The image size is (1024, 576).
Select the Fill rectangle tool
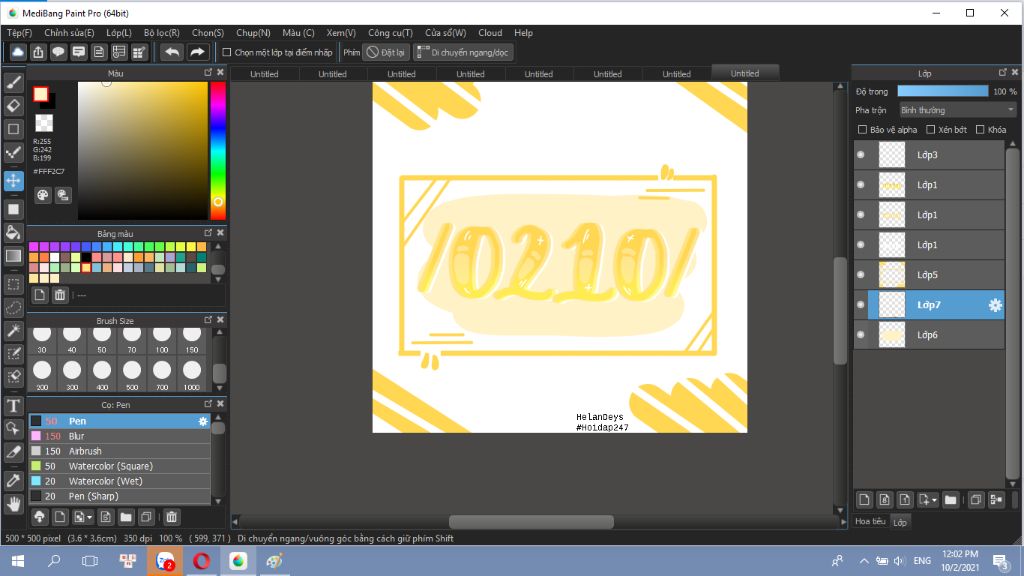(x=13, y=209)
